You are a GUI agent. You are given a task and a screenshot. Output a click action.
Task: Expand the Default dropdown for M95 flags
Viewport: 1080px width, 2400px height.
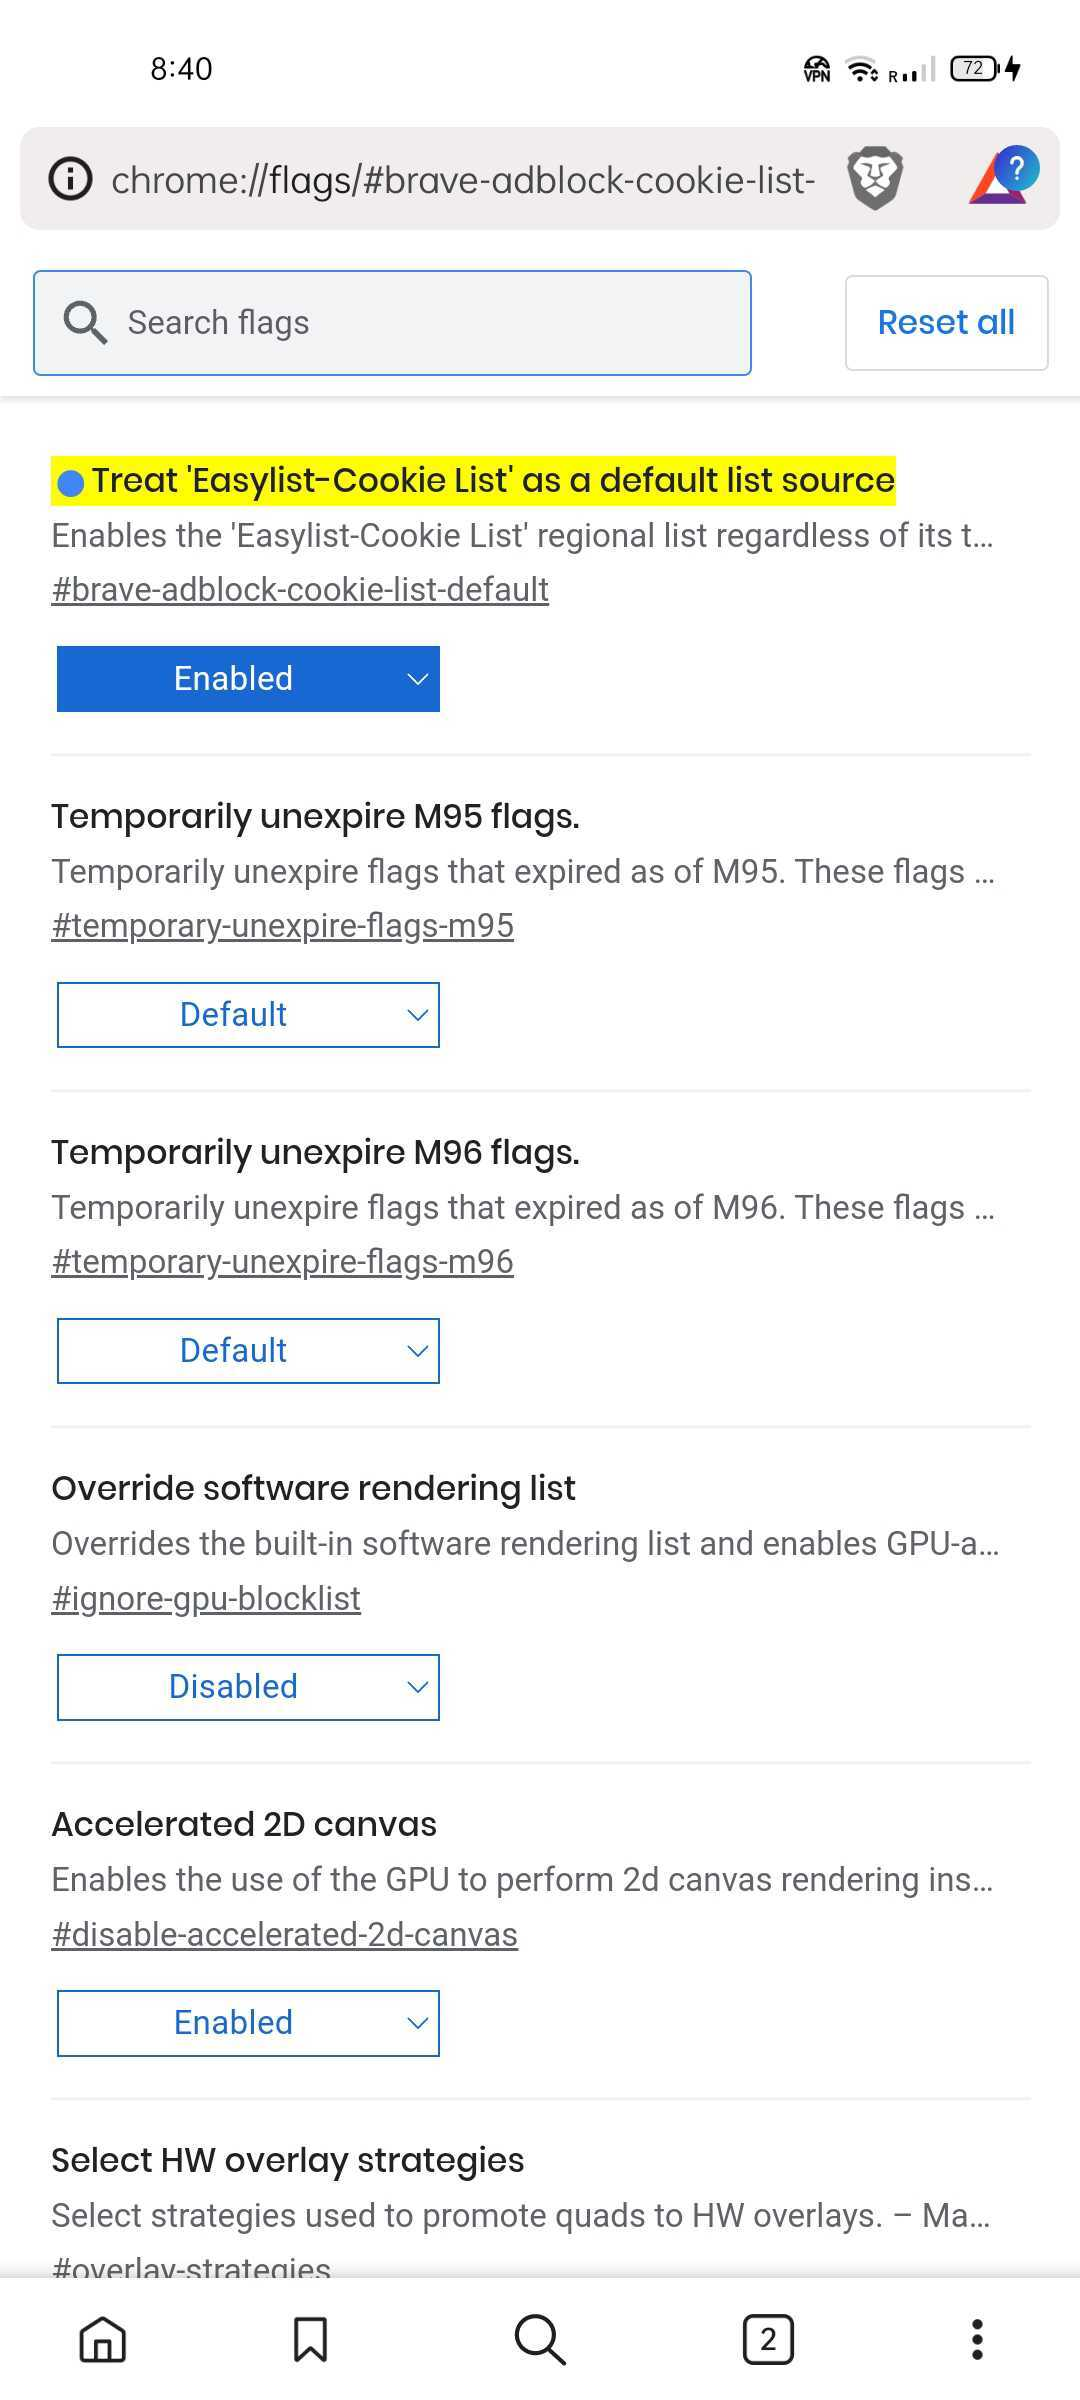[x=248, y=1014]
